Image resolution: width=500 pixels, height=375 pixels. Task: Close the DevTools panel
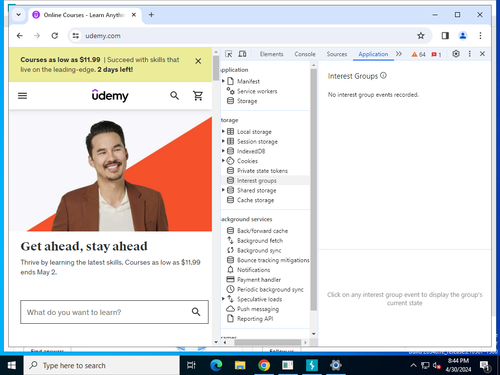click(482, 54)
